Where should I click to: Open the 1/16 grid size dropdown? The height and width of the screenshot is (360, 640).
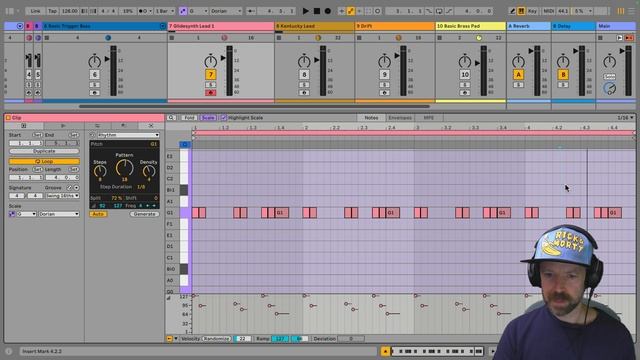click(625, 118)
